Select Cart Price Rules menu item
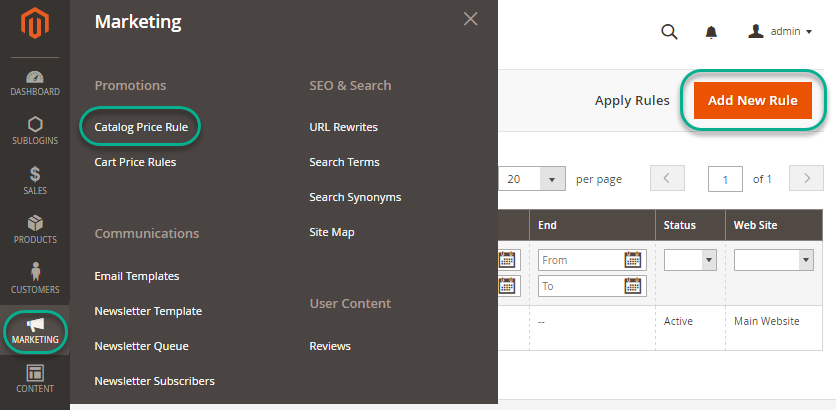The width and height of the screenshot is (836, 410). pos(135,162)
